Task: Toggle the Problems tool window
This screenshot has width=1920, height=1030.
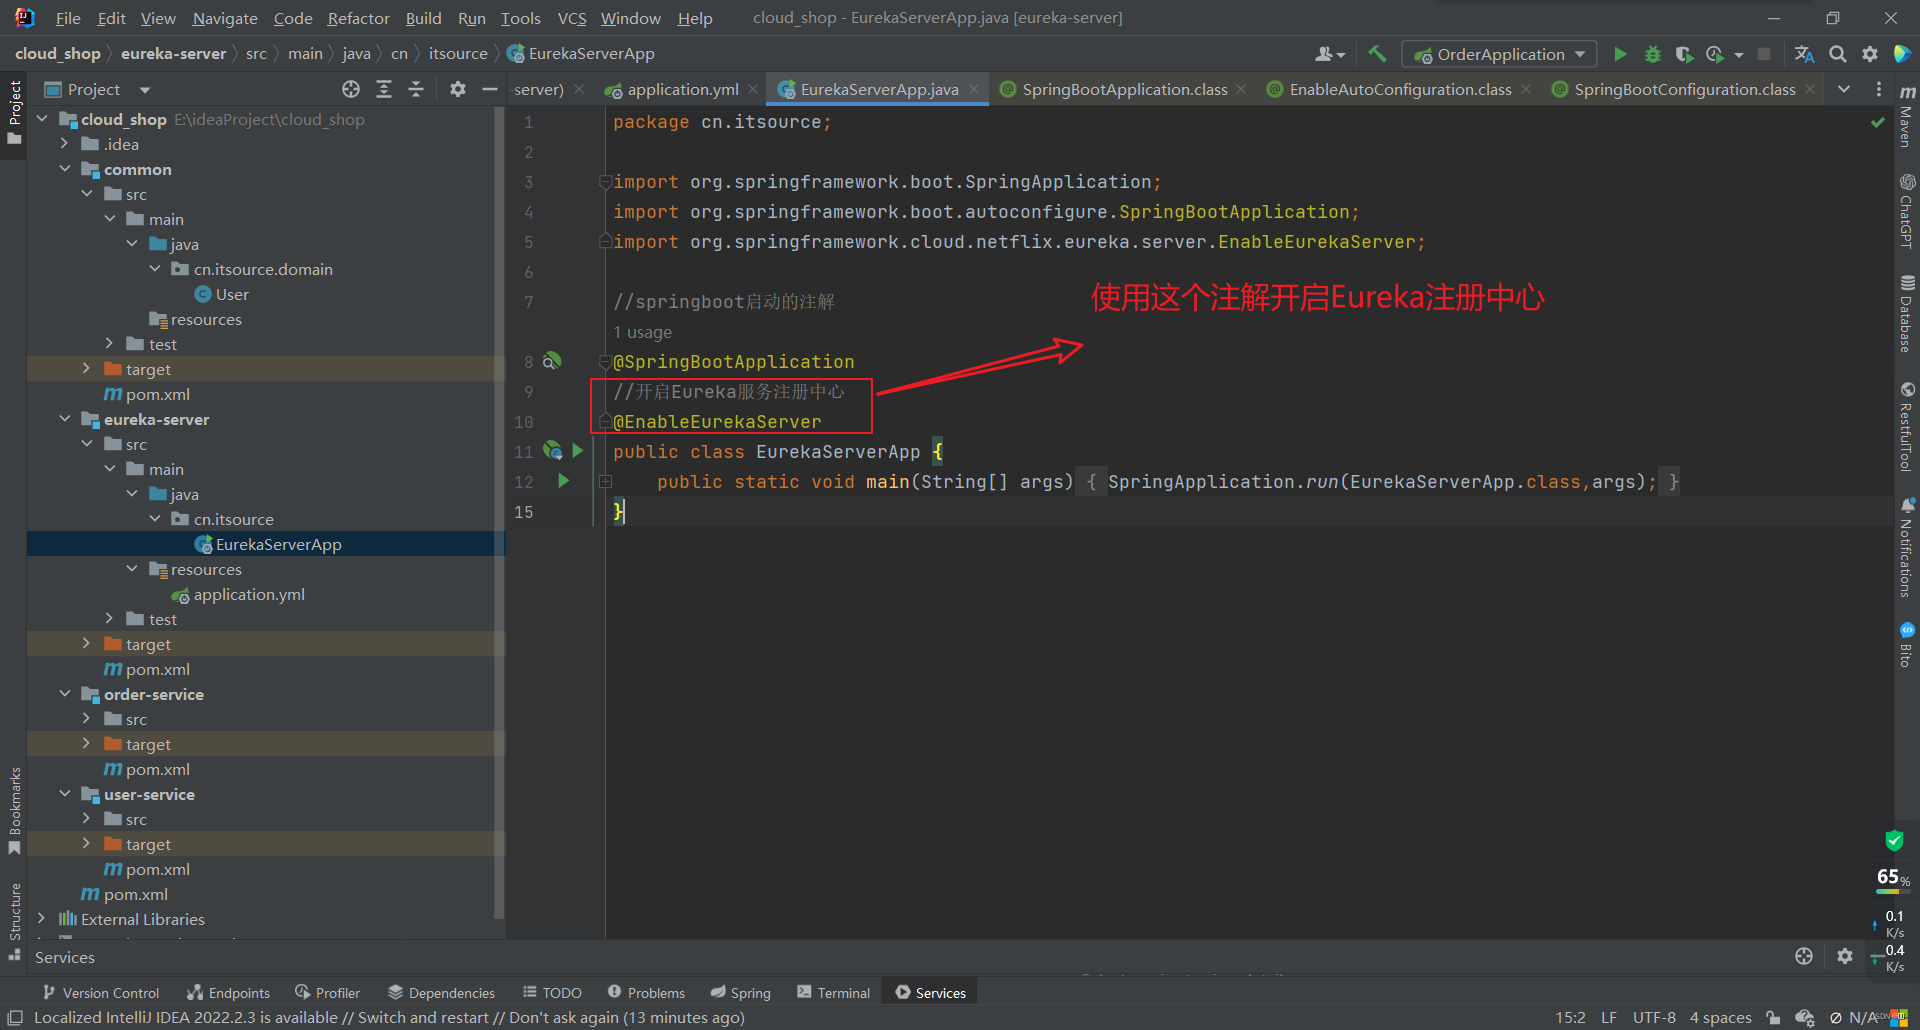Action: [646, 992]
